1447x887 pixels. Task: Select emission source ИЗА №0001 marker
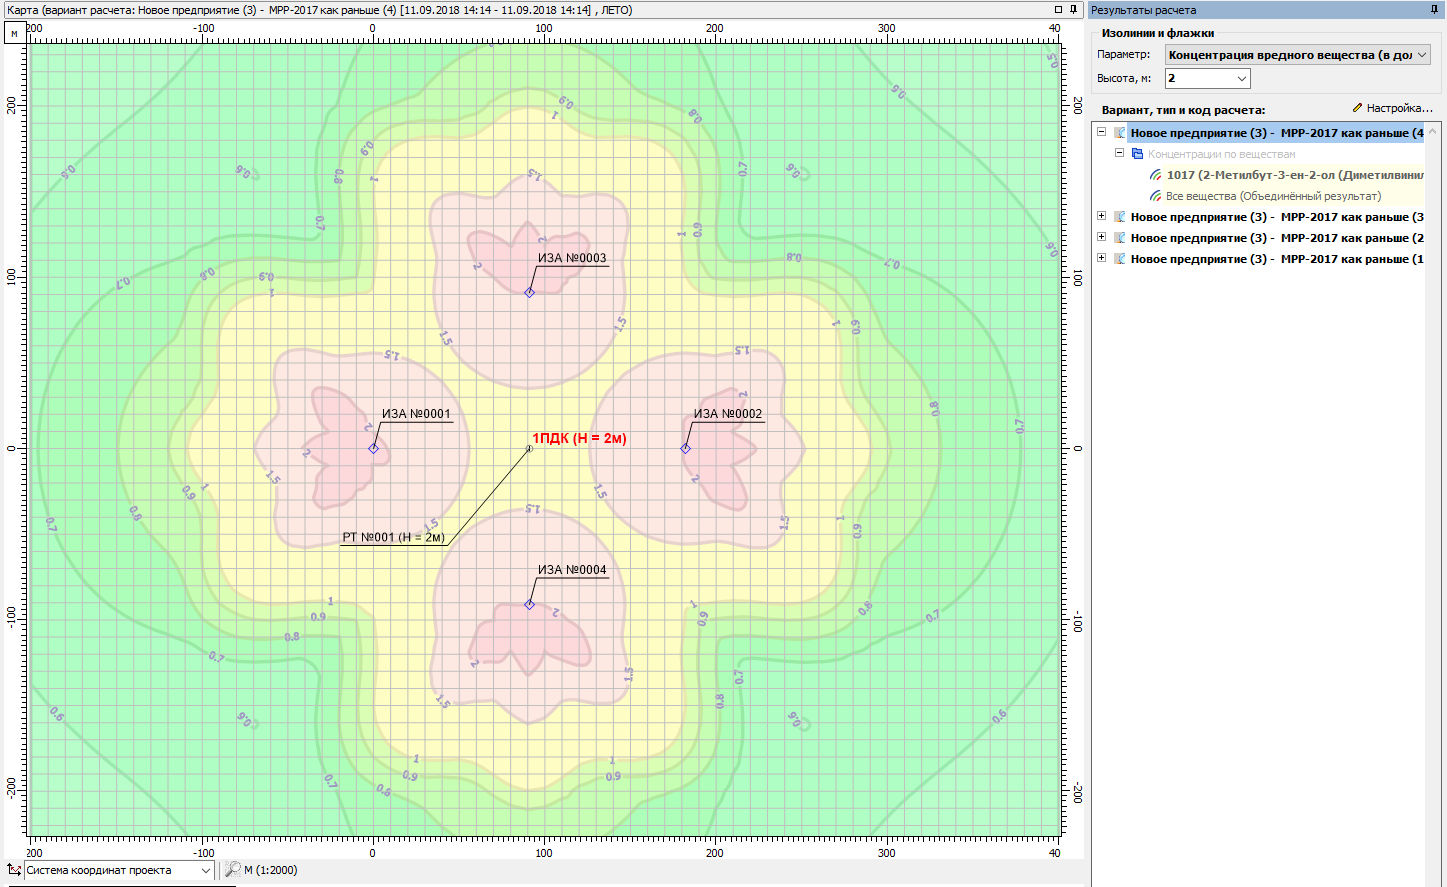(373, 449)
